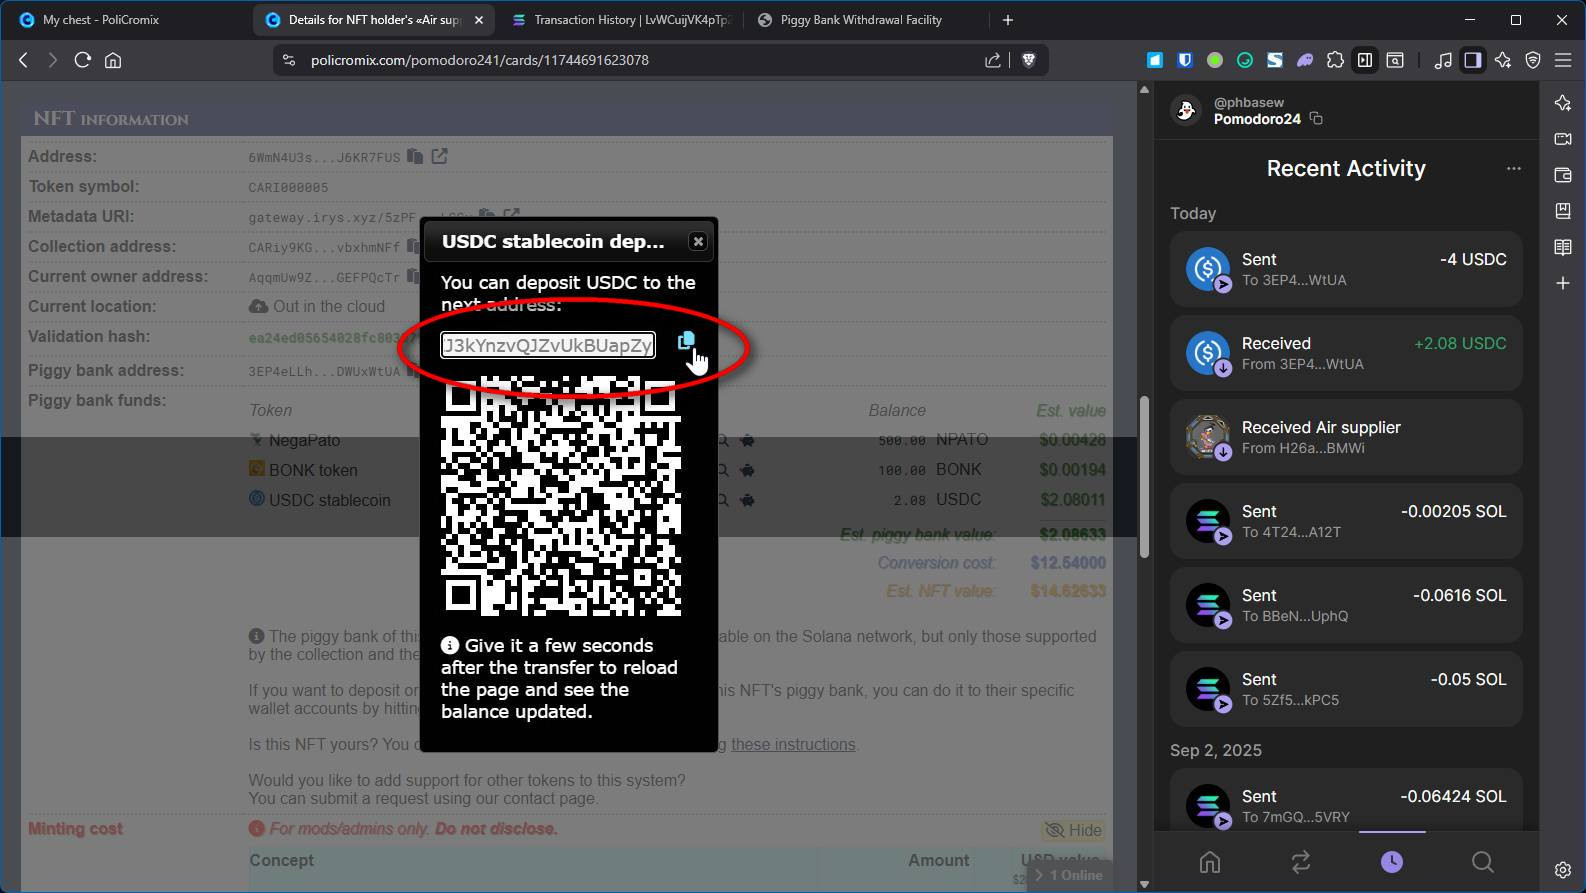Copy the Collection address CARiy9KG...vbxhmNFf
1586x893 pixels.
pos(415,246)
